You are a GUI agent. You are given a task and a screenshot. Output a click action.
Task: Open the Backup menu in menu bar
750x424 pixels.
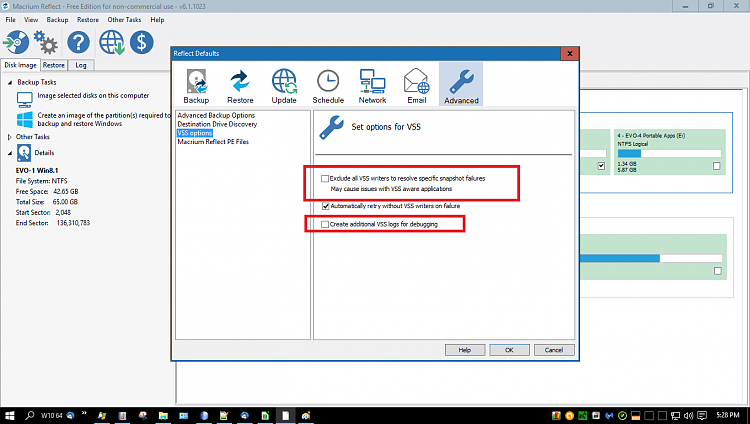coord(57,20)
